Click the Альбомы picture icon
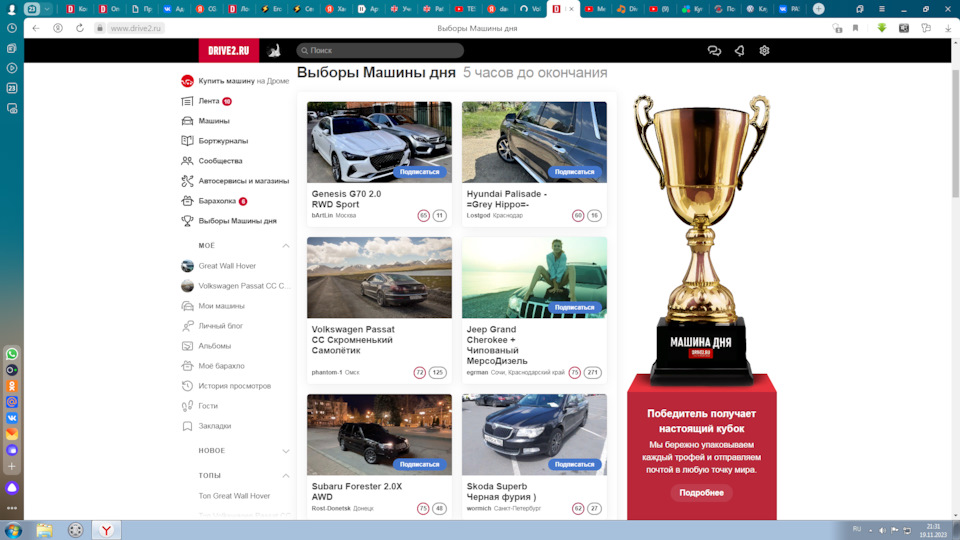 click(187, 346)
